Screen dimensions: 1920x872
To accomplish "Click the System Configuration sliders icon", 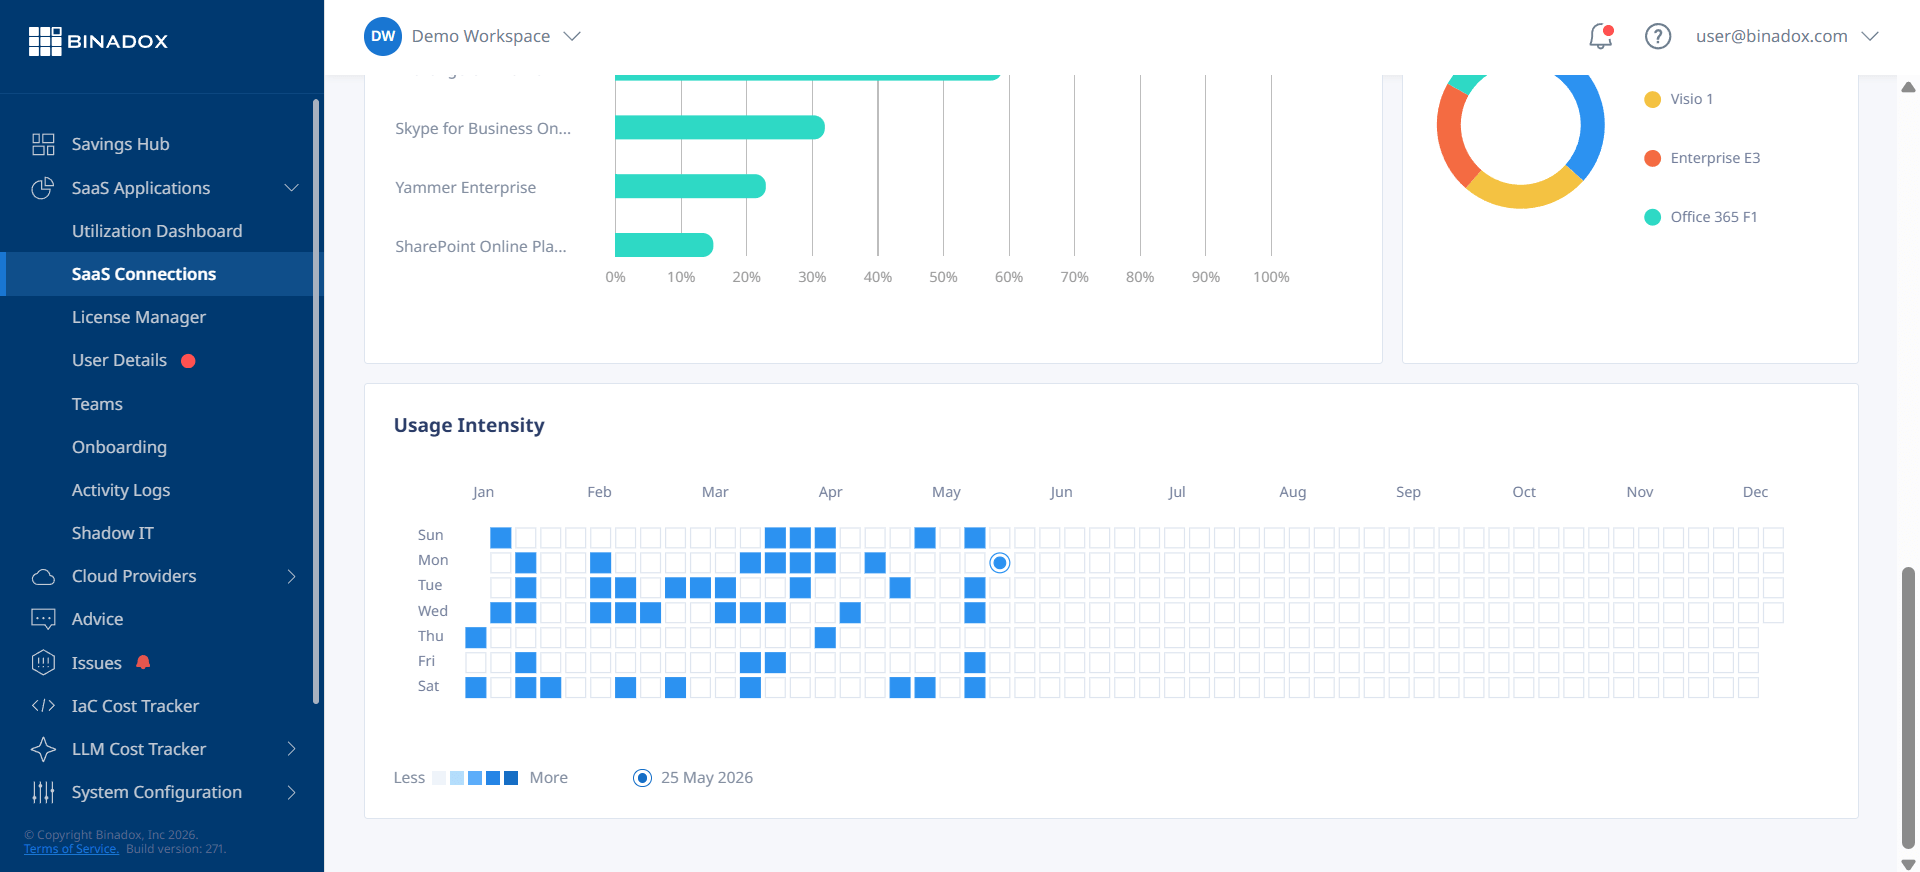I will pyautogui.click(x=43, y=792).
